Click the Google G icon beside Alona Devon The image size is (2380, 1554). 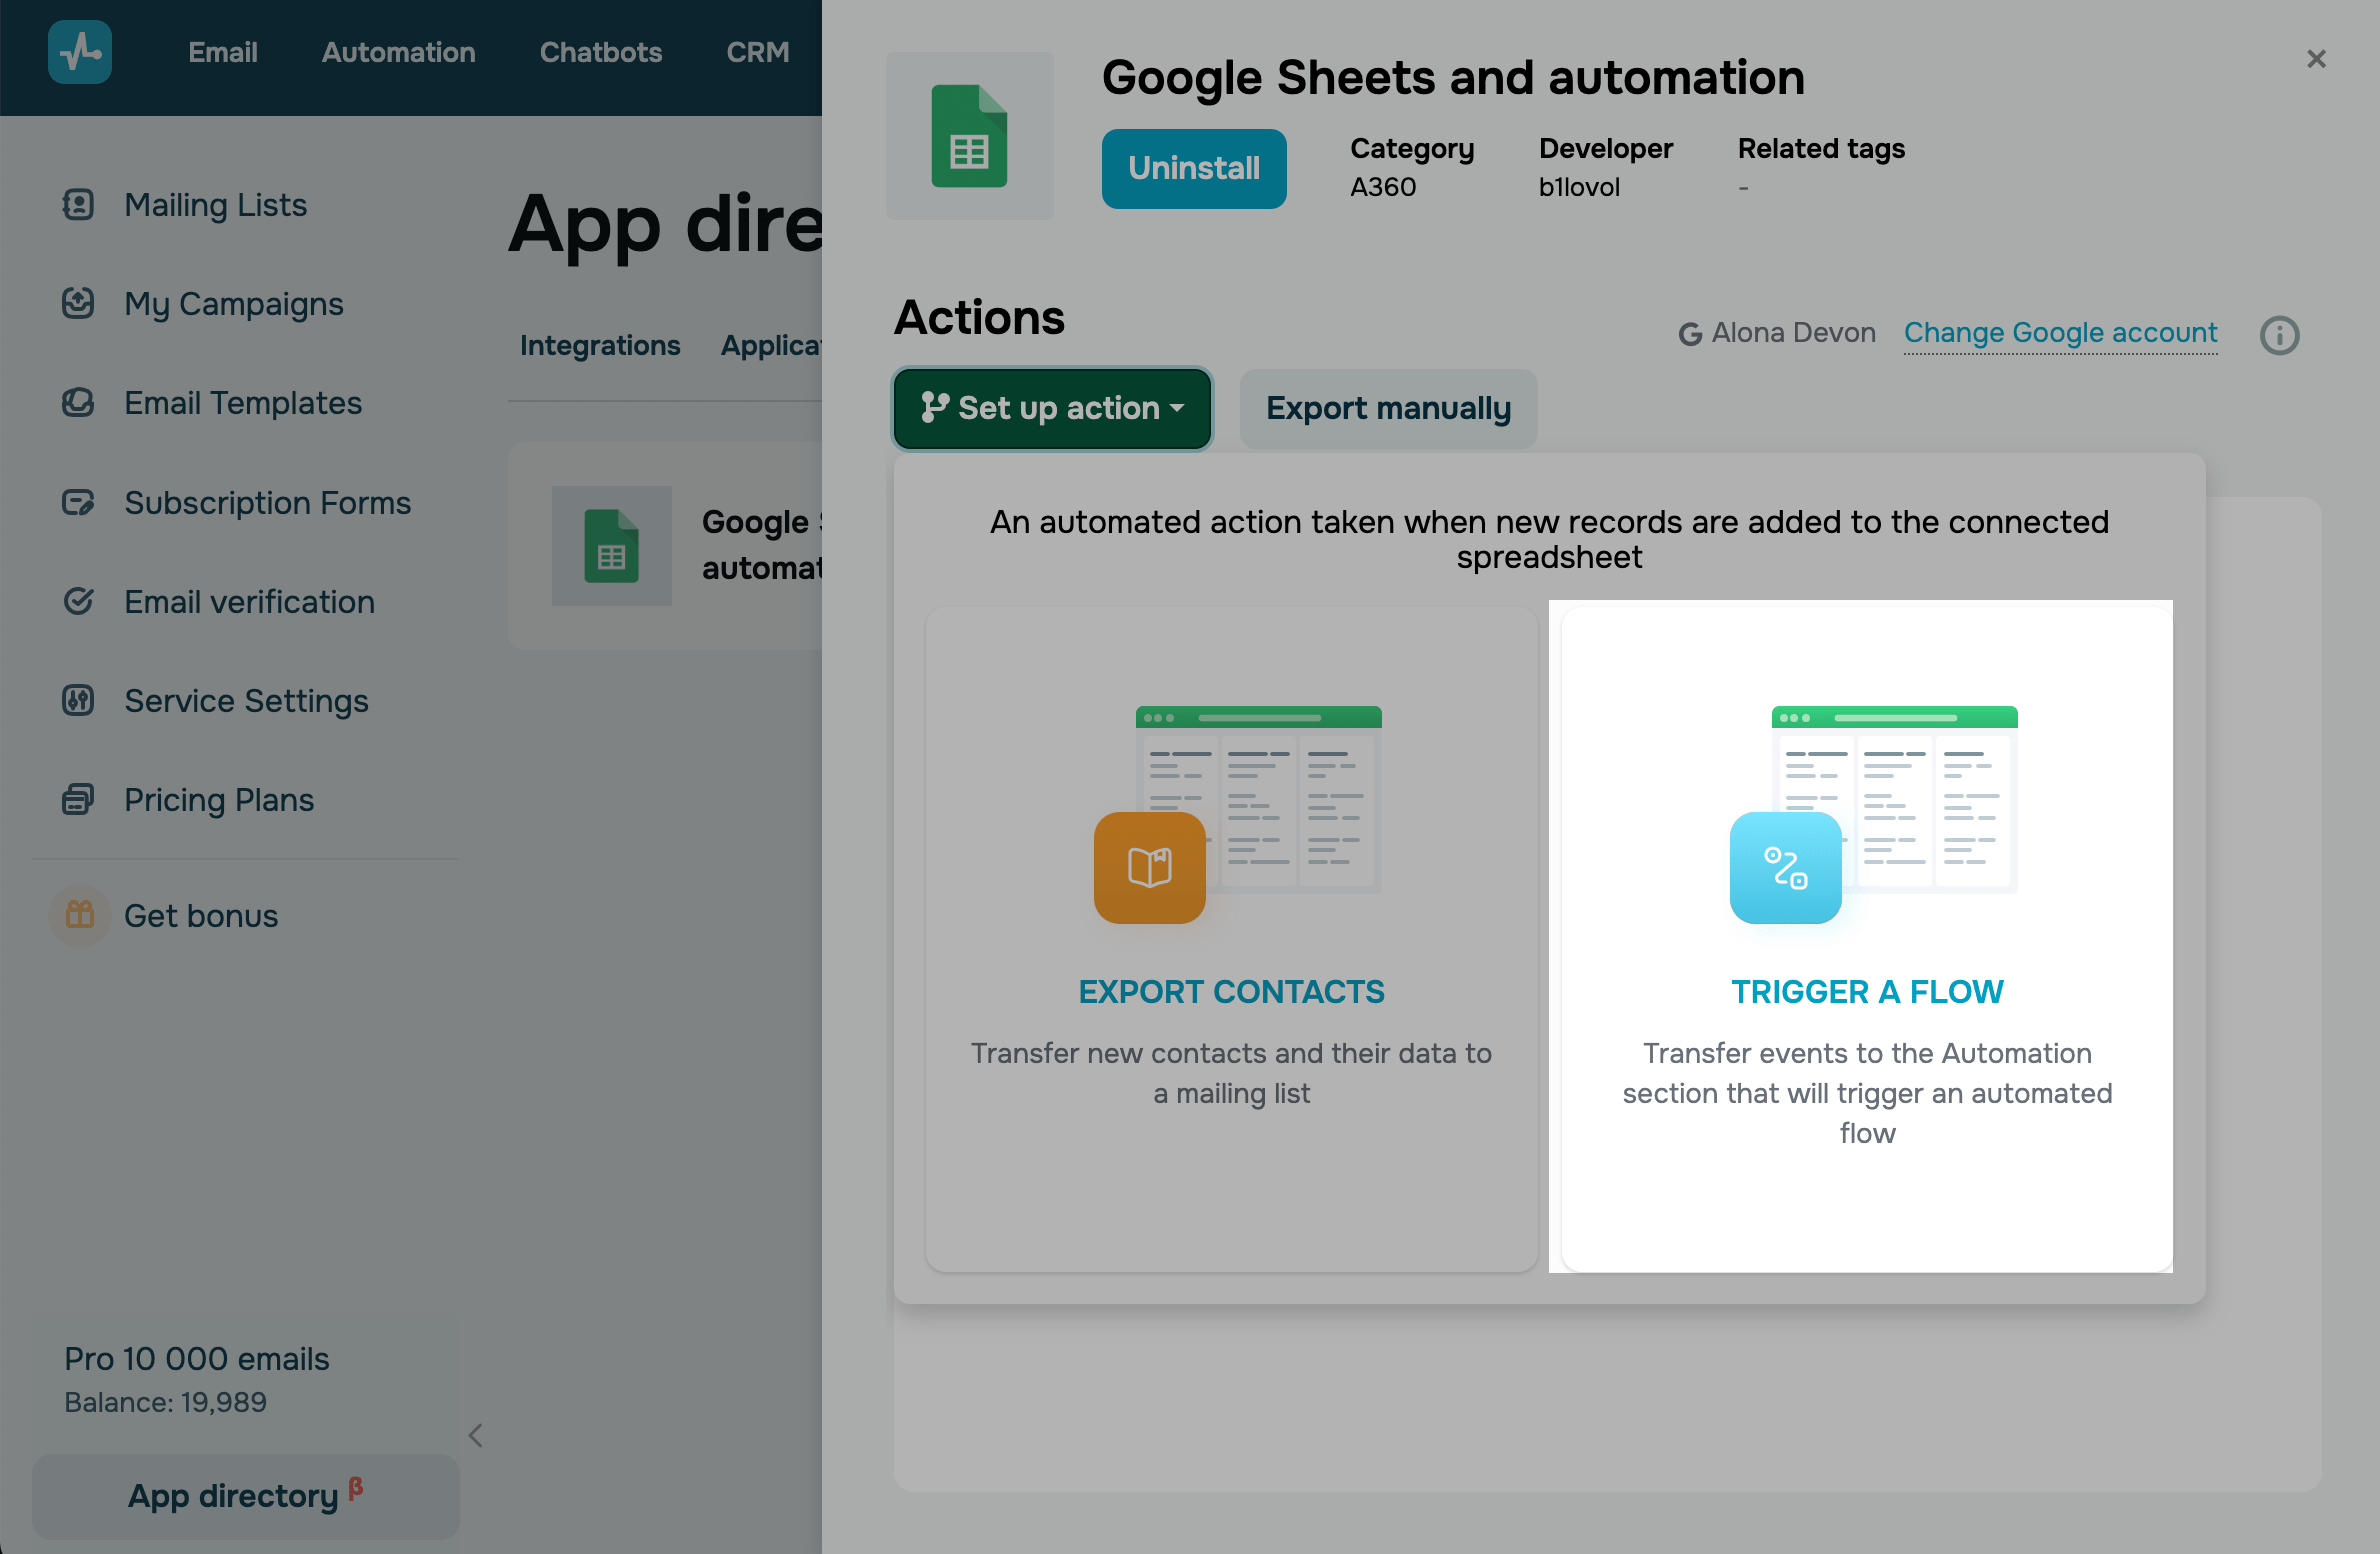1690,334
